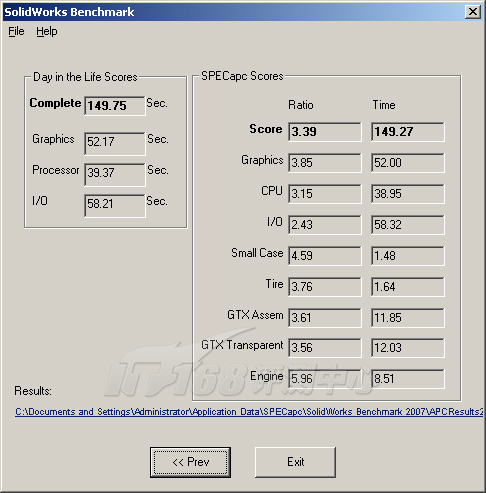Image resolution: width=486 pixels, height=493 pixels.
Task: Click the Tire ratio field 3.76
Action: [325, 287]
